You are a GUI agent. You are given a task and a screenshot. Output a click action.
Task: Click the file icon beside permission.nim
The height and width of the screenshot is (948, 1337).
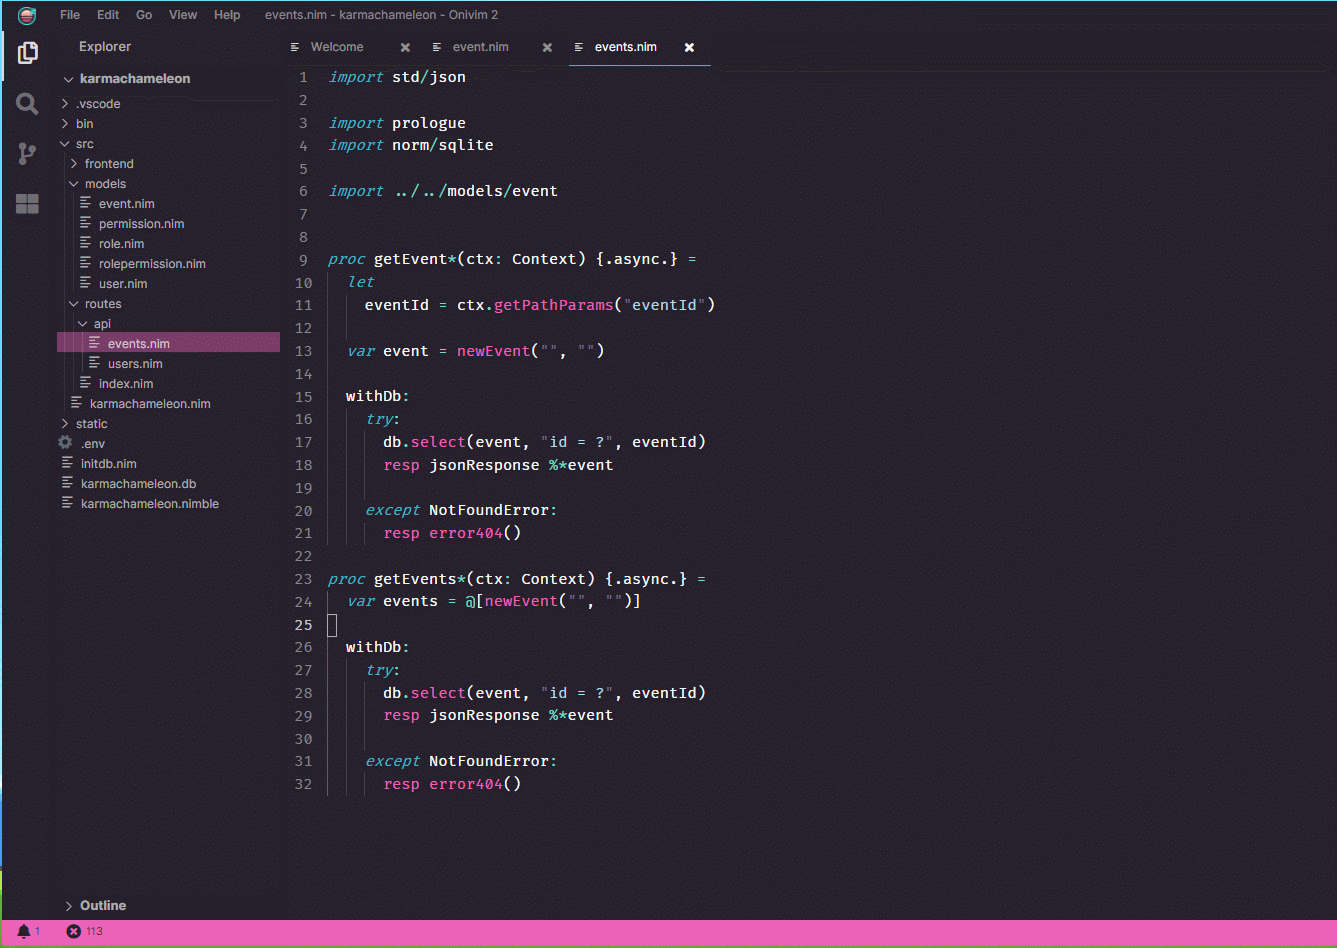click(x=86, y=223)
